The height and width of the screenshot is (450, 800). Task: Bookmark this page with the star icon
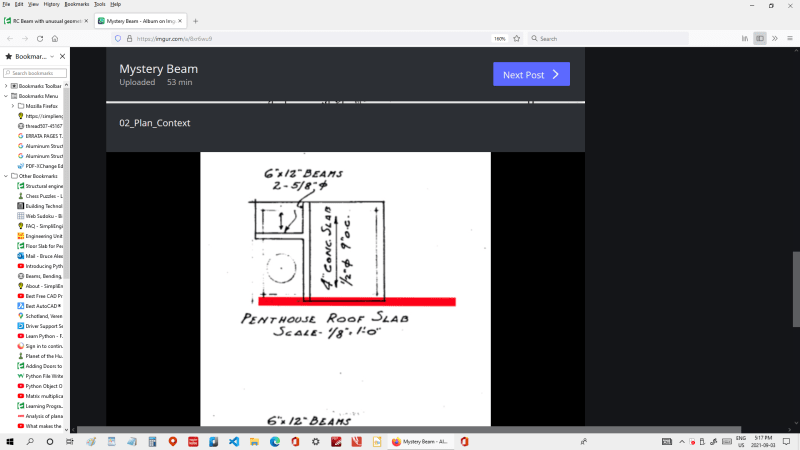[x=516, y=39]
